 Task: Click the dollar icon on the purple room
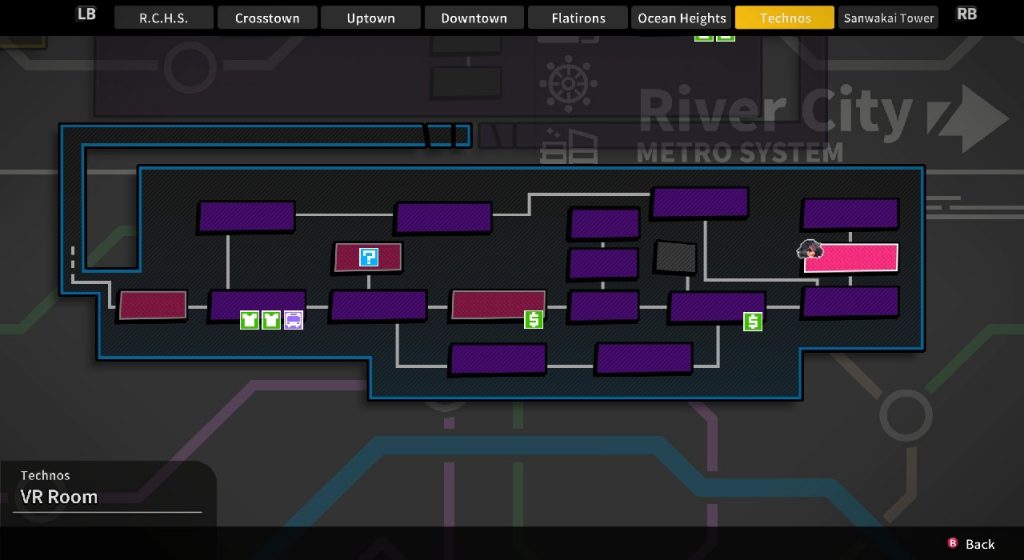tap(752, 321)
